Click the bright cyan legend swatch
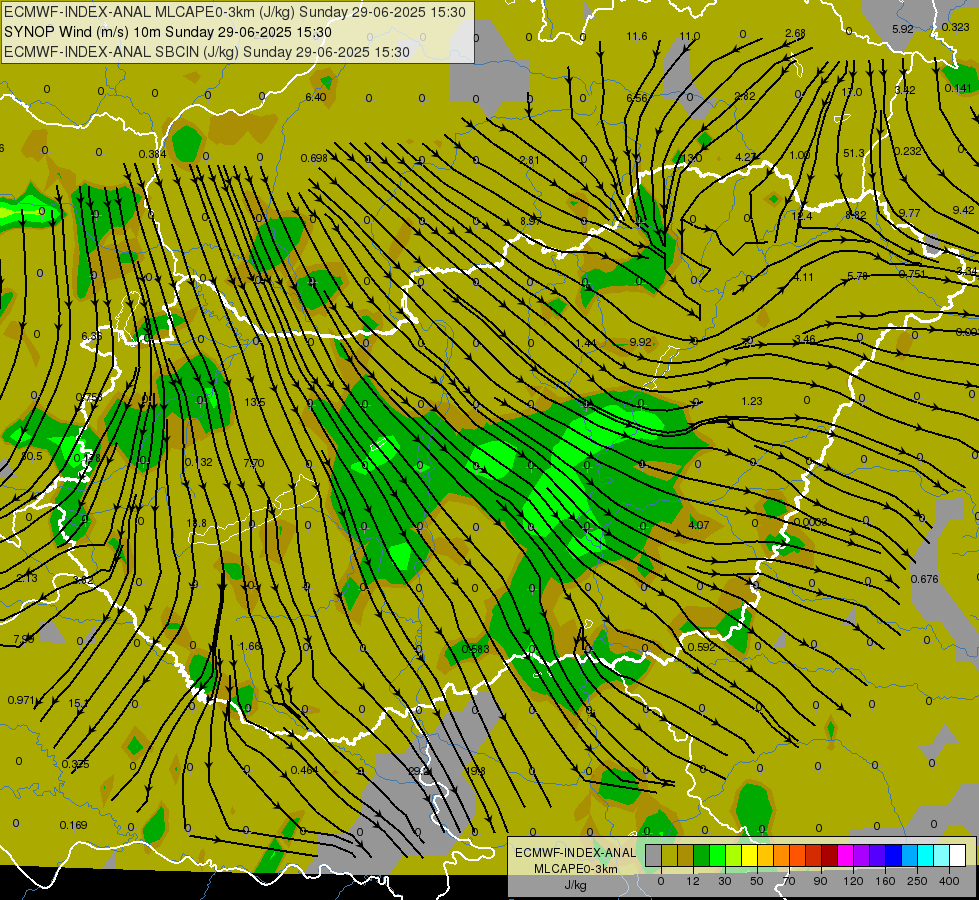Screen dimensions: 979x900 (x=925, y=855)
